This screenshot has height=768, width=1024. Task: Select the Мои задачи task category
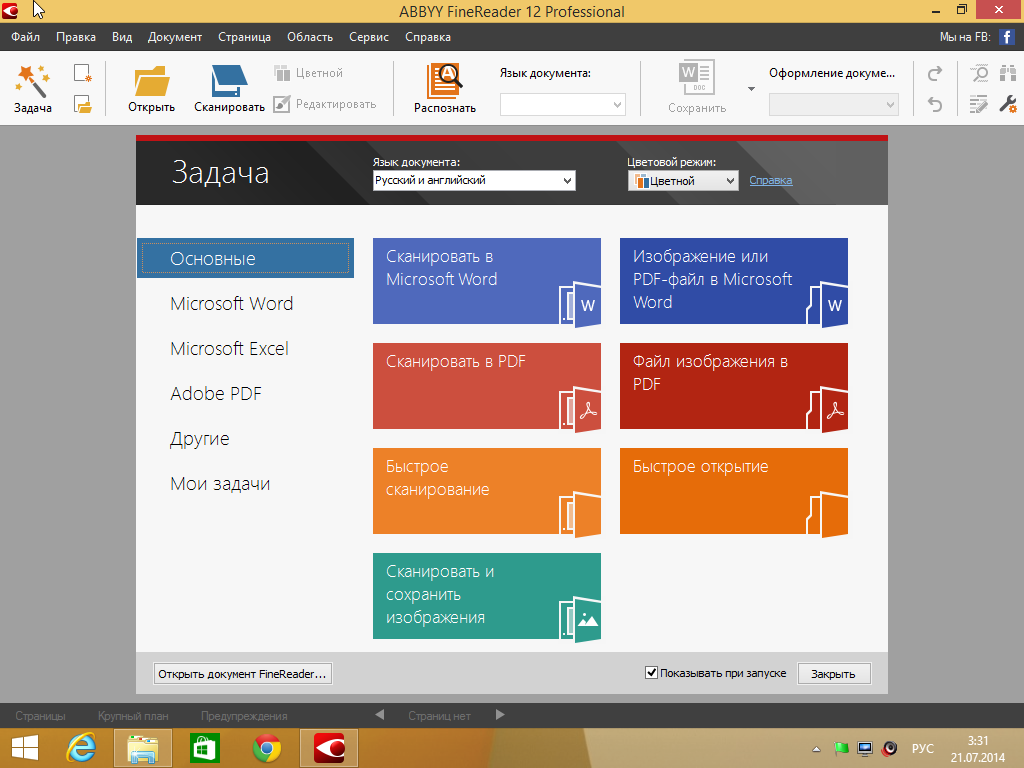coord(220,484)
